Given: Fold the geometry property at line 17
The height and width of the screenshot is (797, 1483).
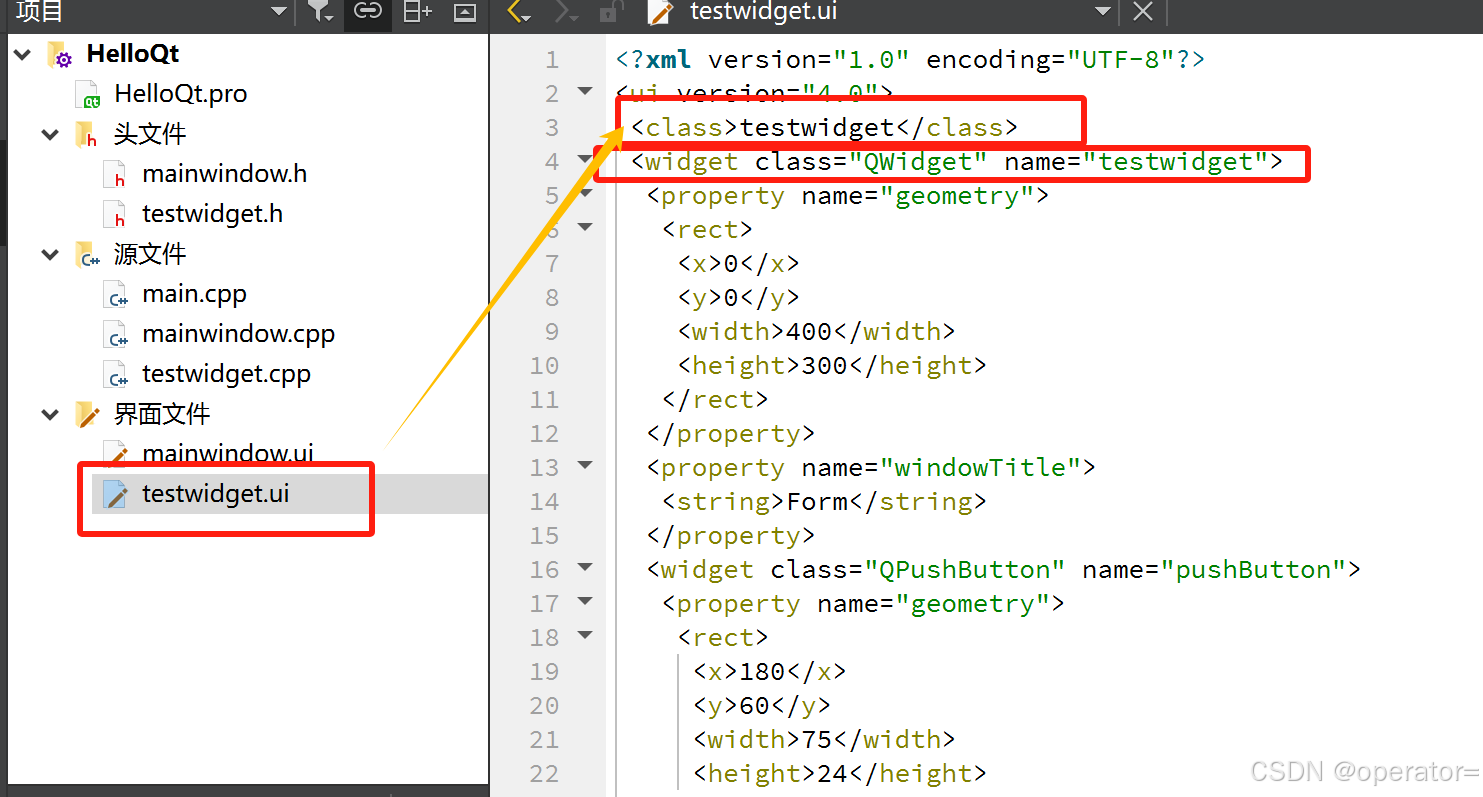Looking at the screenshot, I should (x=585, y=602).
